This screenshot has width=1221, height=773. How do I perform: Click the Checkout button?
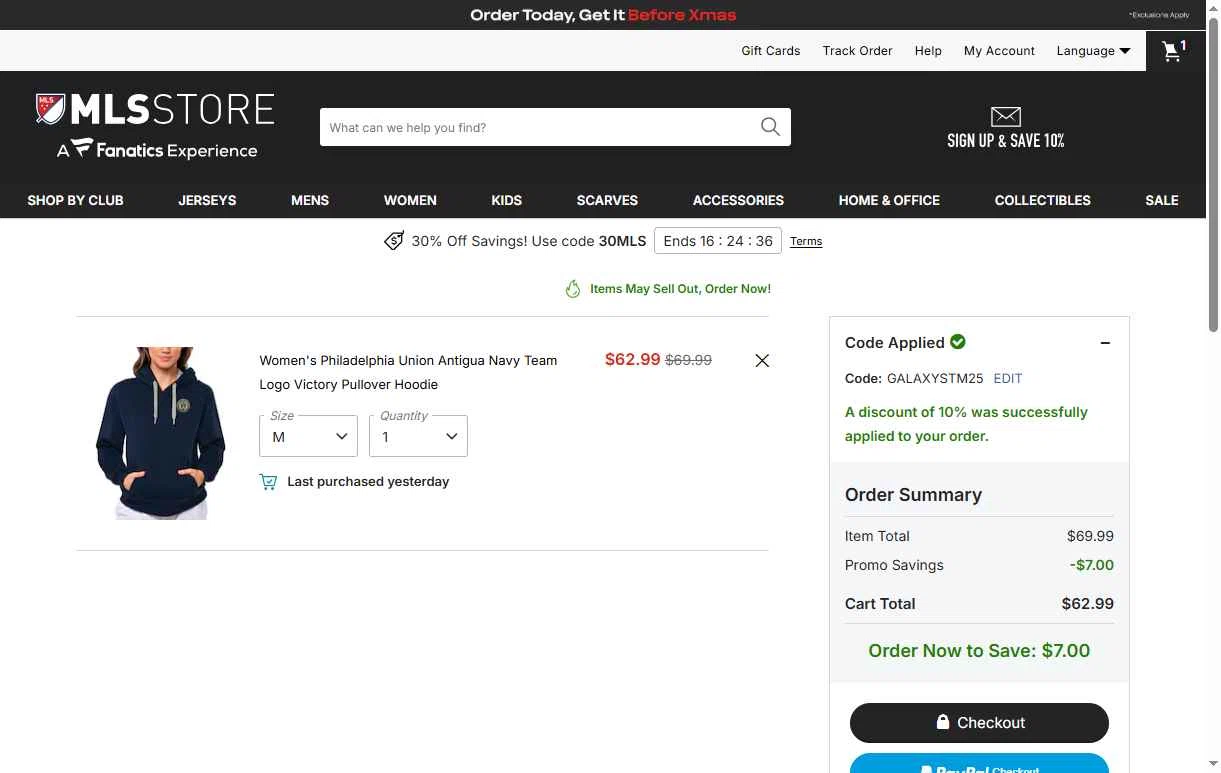pyautogui.click(x=979, y=723)
